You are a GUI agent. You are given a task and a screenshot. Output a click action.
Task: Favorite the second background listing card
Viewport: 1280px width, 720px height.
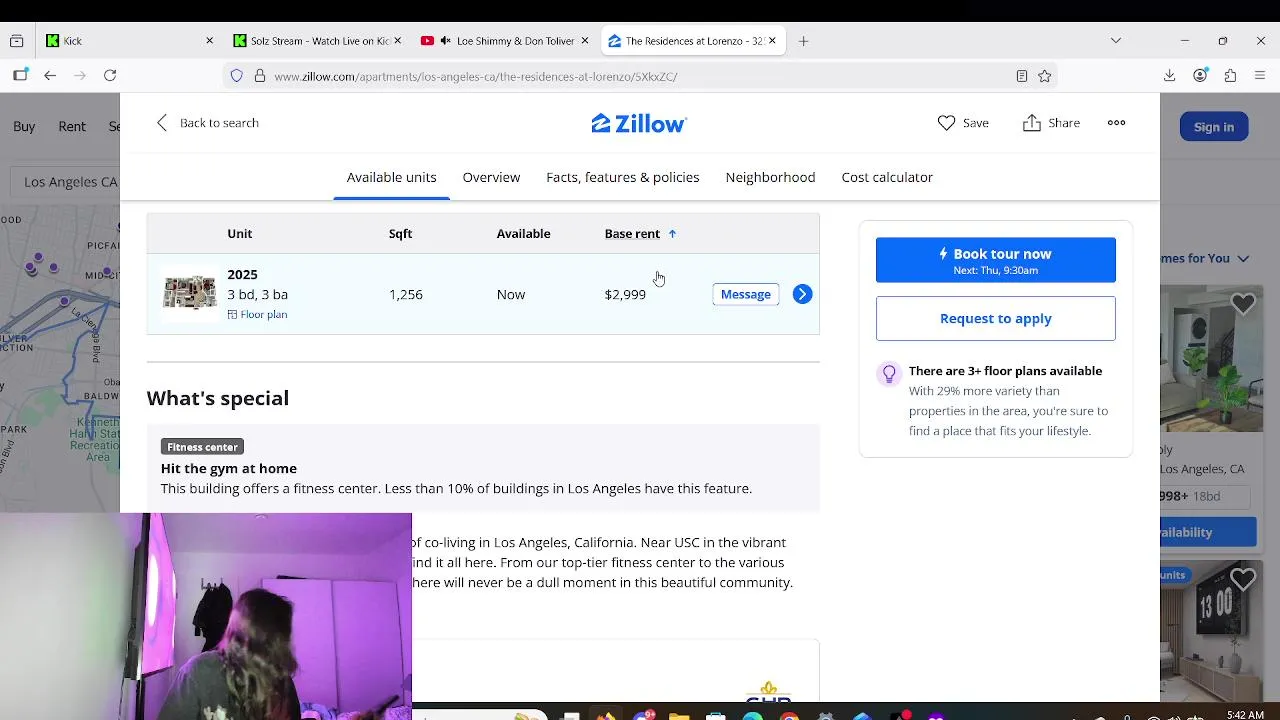1243,579
